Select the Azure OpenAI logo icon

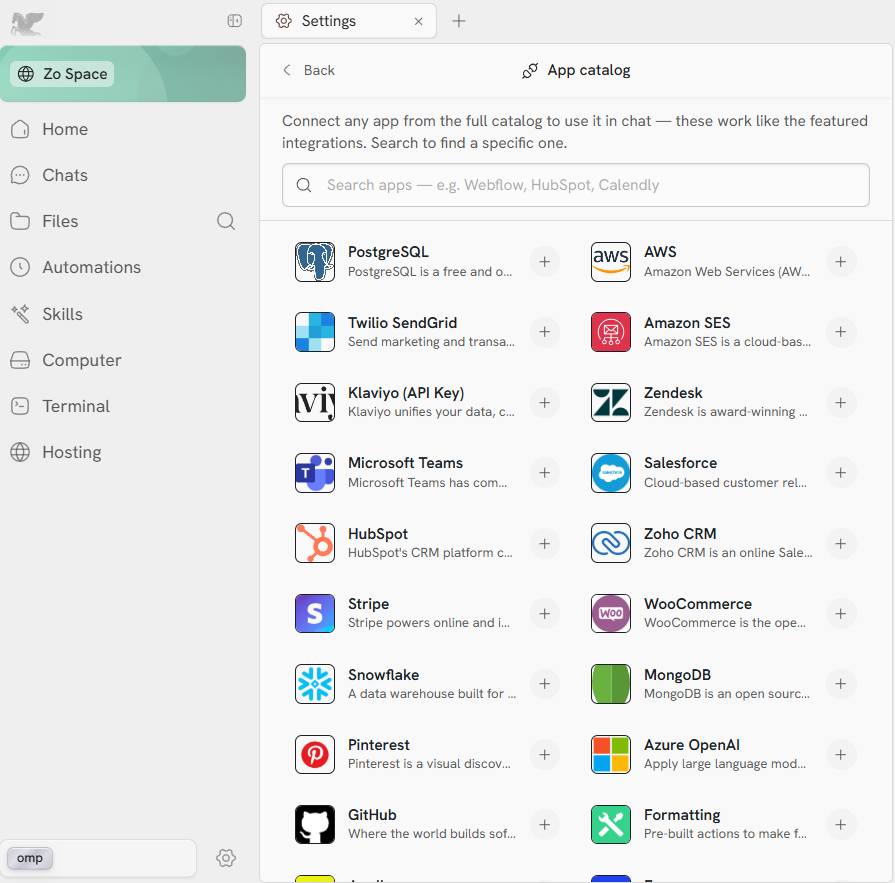click(611, 755)
